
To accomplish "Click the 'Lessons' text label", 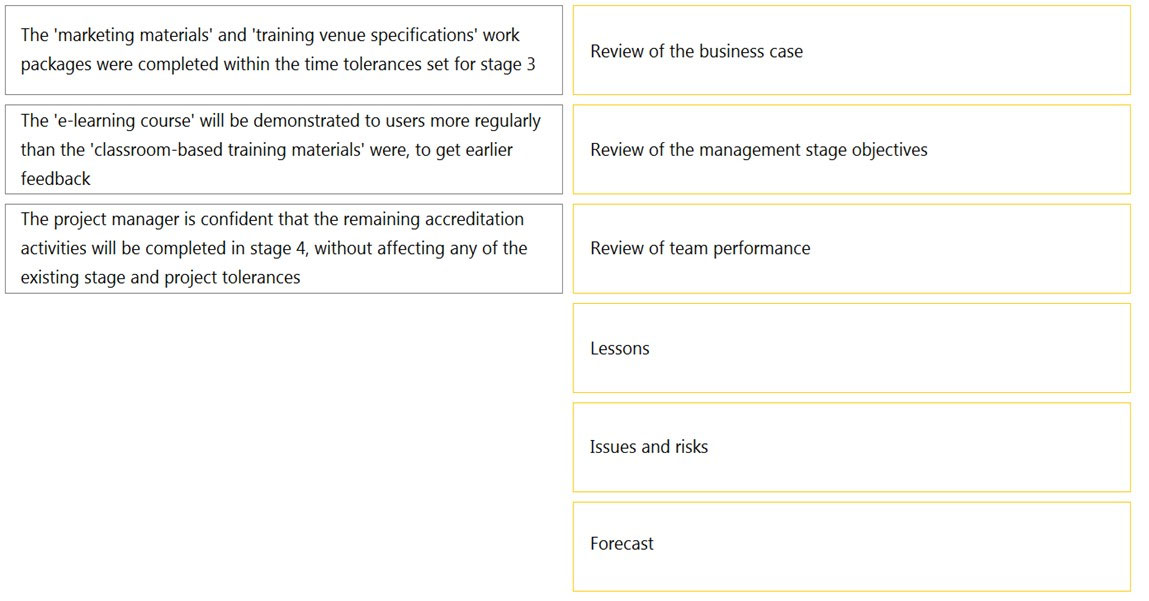I will [x=620, y=348].
